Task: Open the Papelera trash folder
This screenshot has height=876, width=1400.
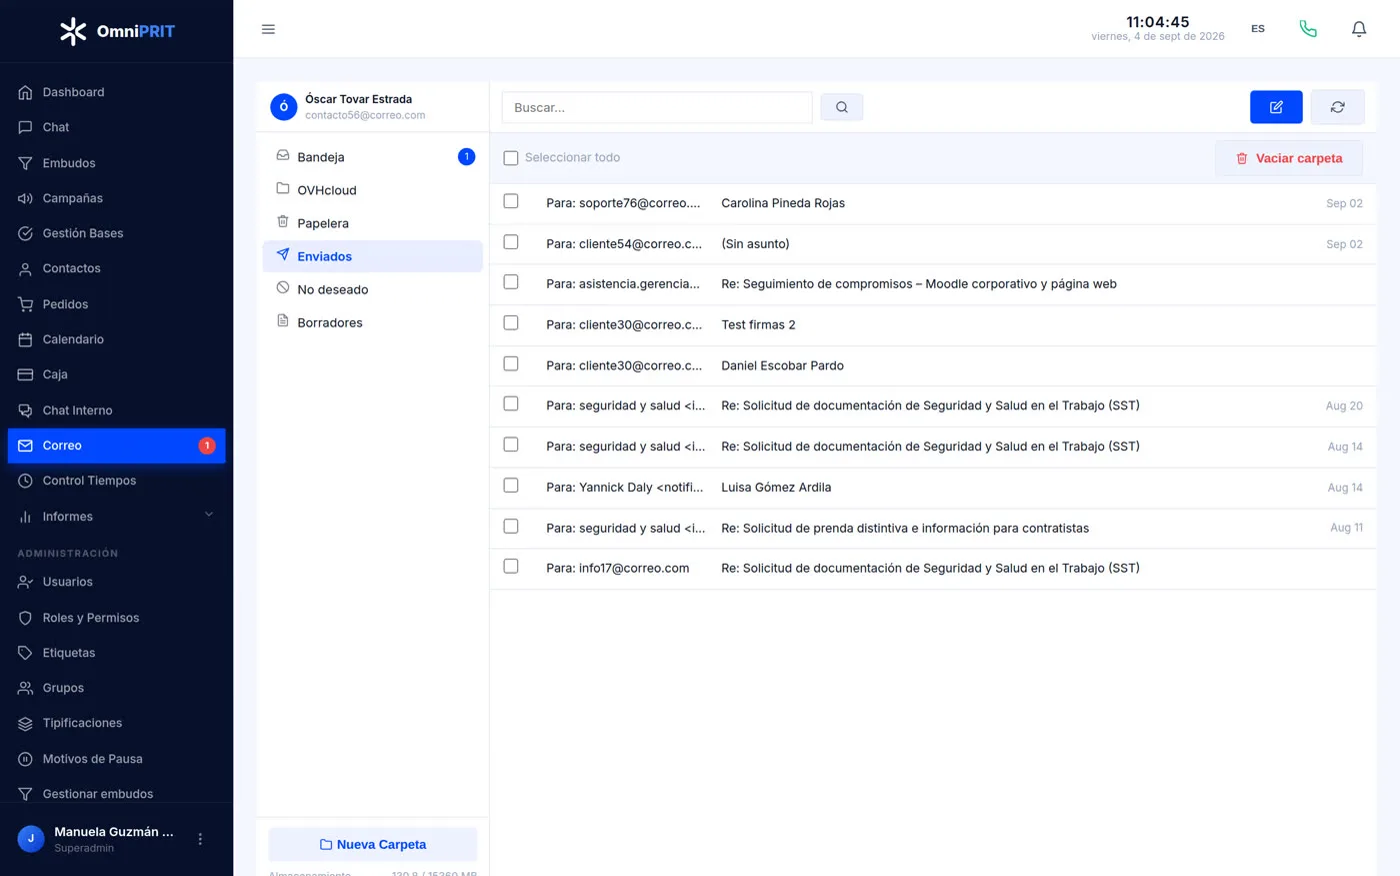Action: click(x=372, y=223)
